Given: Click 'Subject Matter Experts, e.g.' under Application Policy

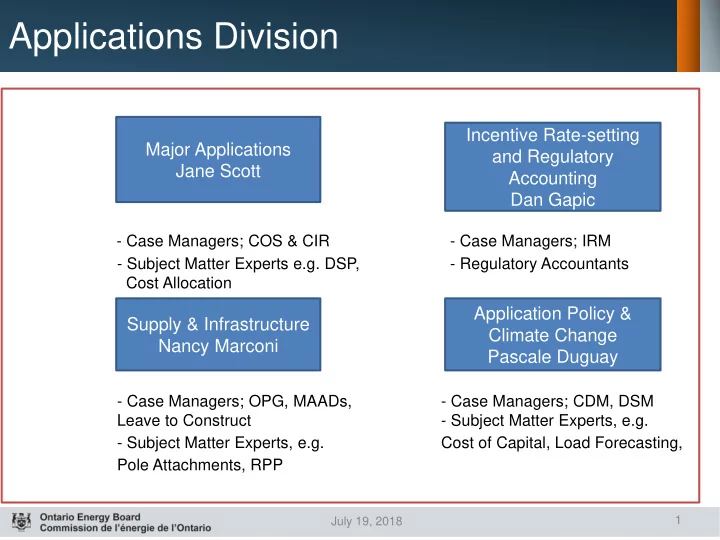Looking at the screenshot, I should click(549, 421).
